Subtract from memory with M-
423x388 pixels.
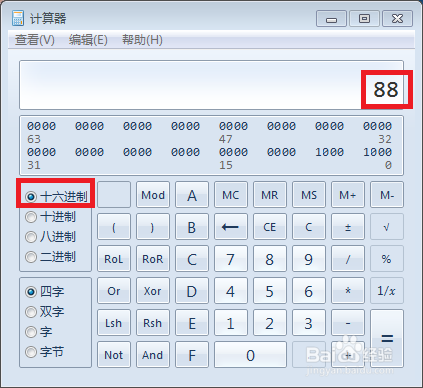(x=387, y=195)
